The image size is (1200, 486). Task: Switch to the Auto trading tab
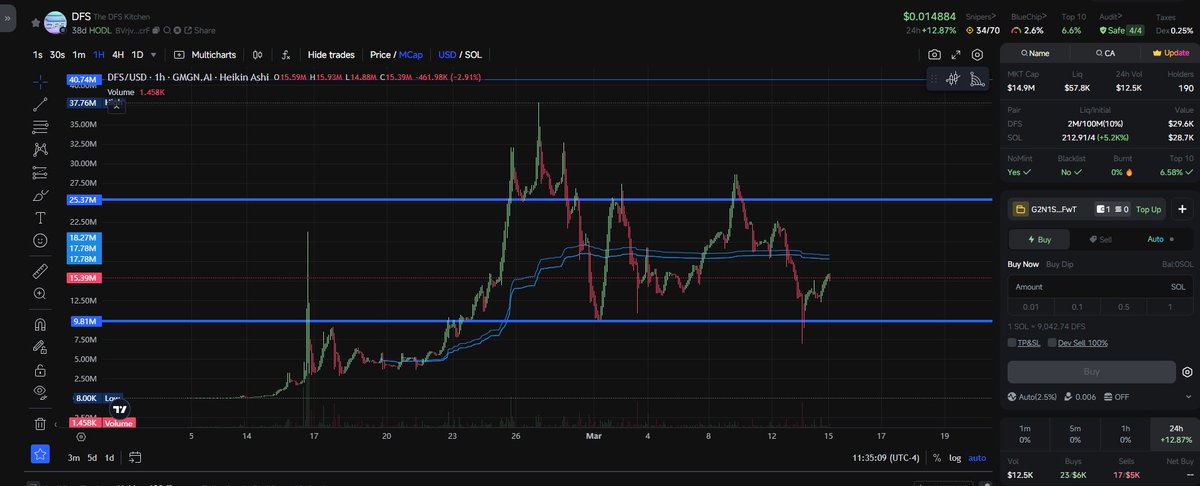tap(1161, 240)
